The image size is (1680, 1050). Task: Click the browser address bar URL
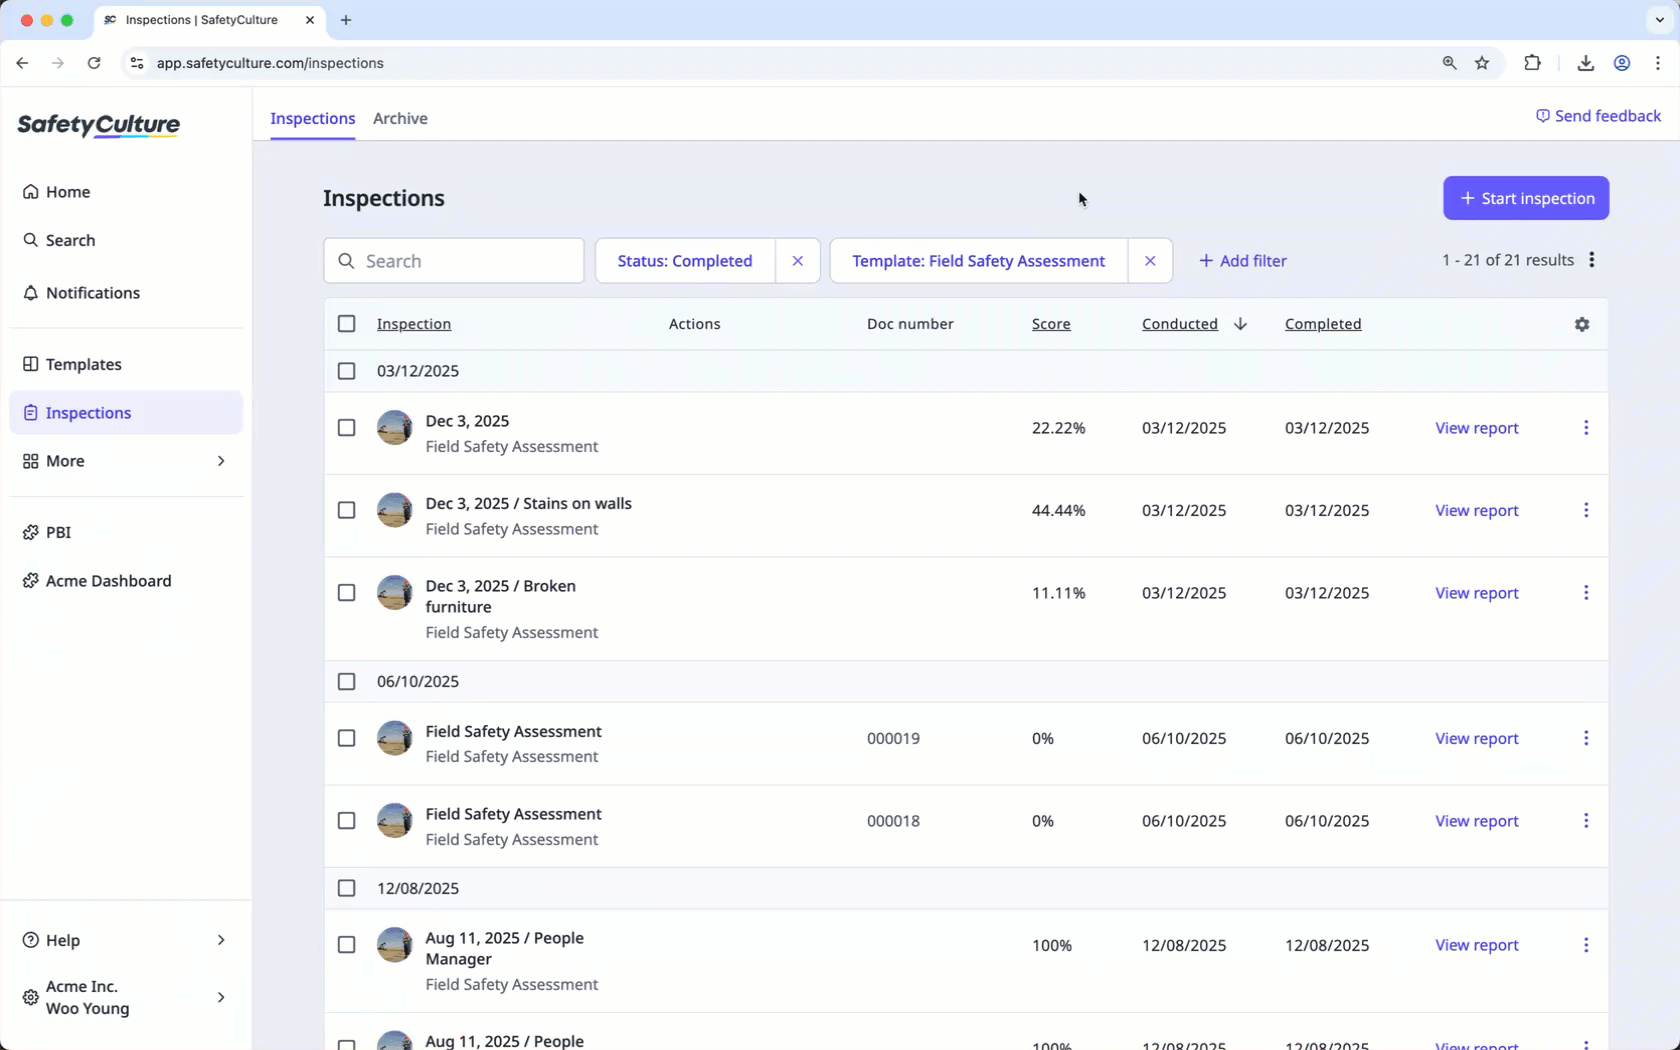coord(270,63)
